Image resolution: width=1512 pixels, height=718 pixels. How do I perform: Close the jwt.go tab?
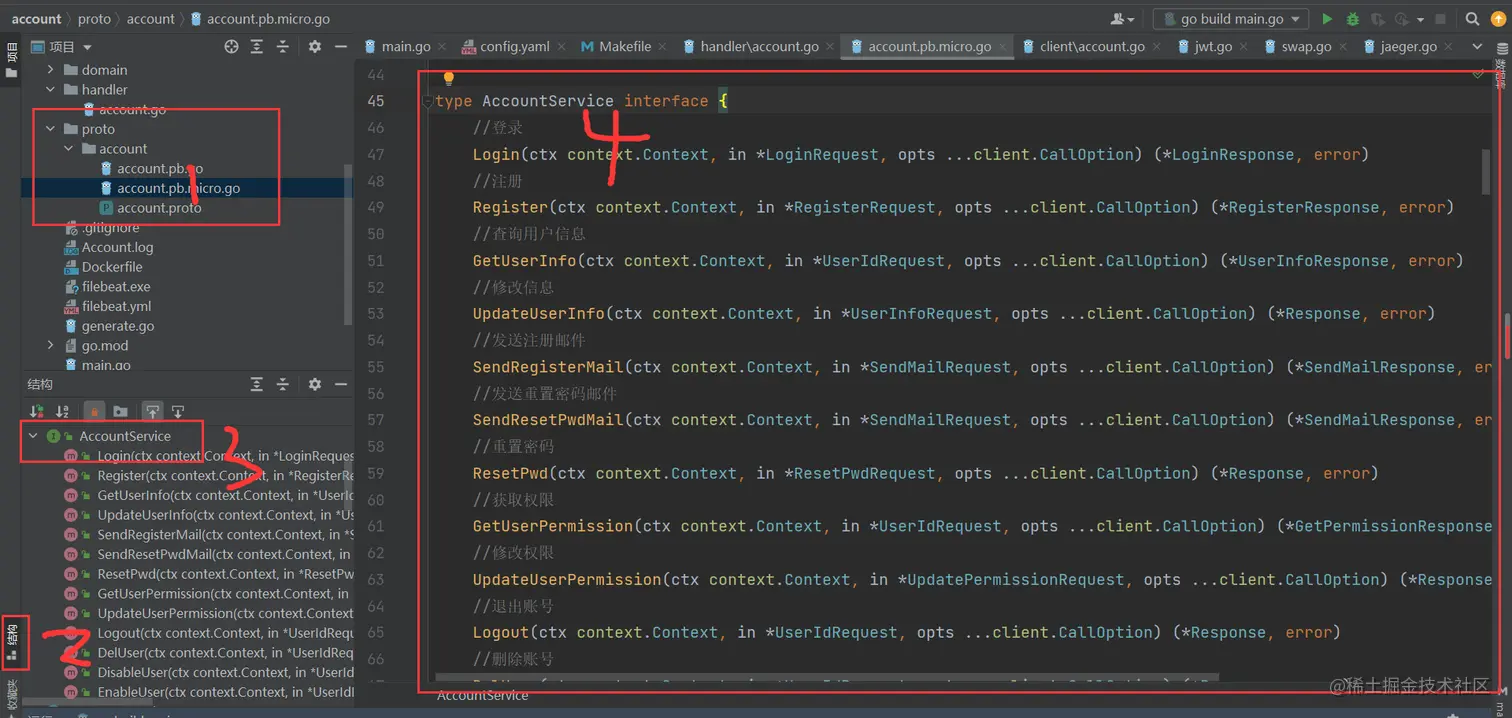[1245, 47]
